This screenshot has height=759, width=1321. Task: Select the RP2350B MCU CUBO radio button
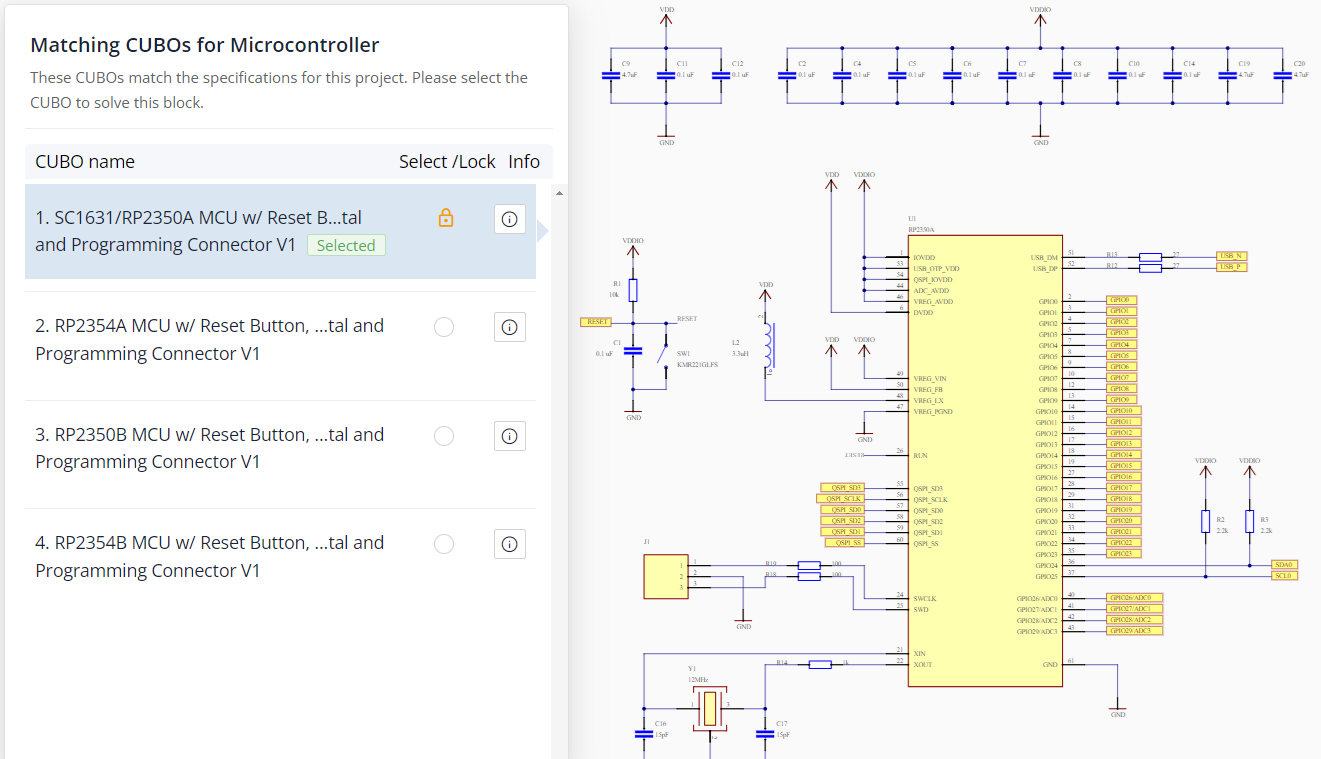pos(443,435)
